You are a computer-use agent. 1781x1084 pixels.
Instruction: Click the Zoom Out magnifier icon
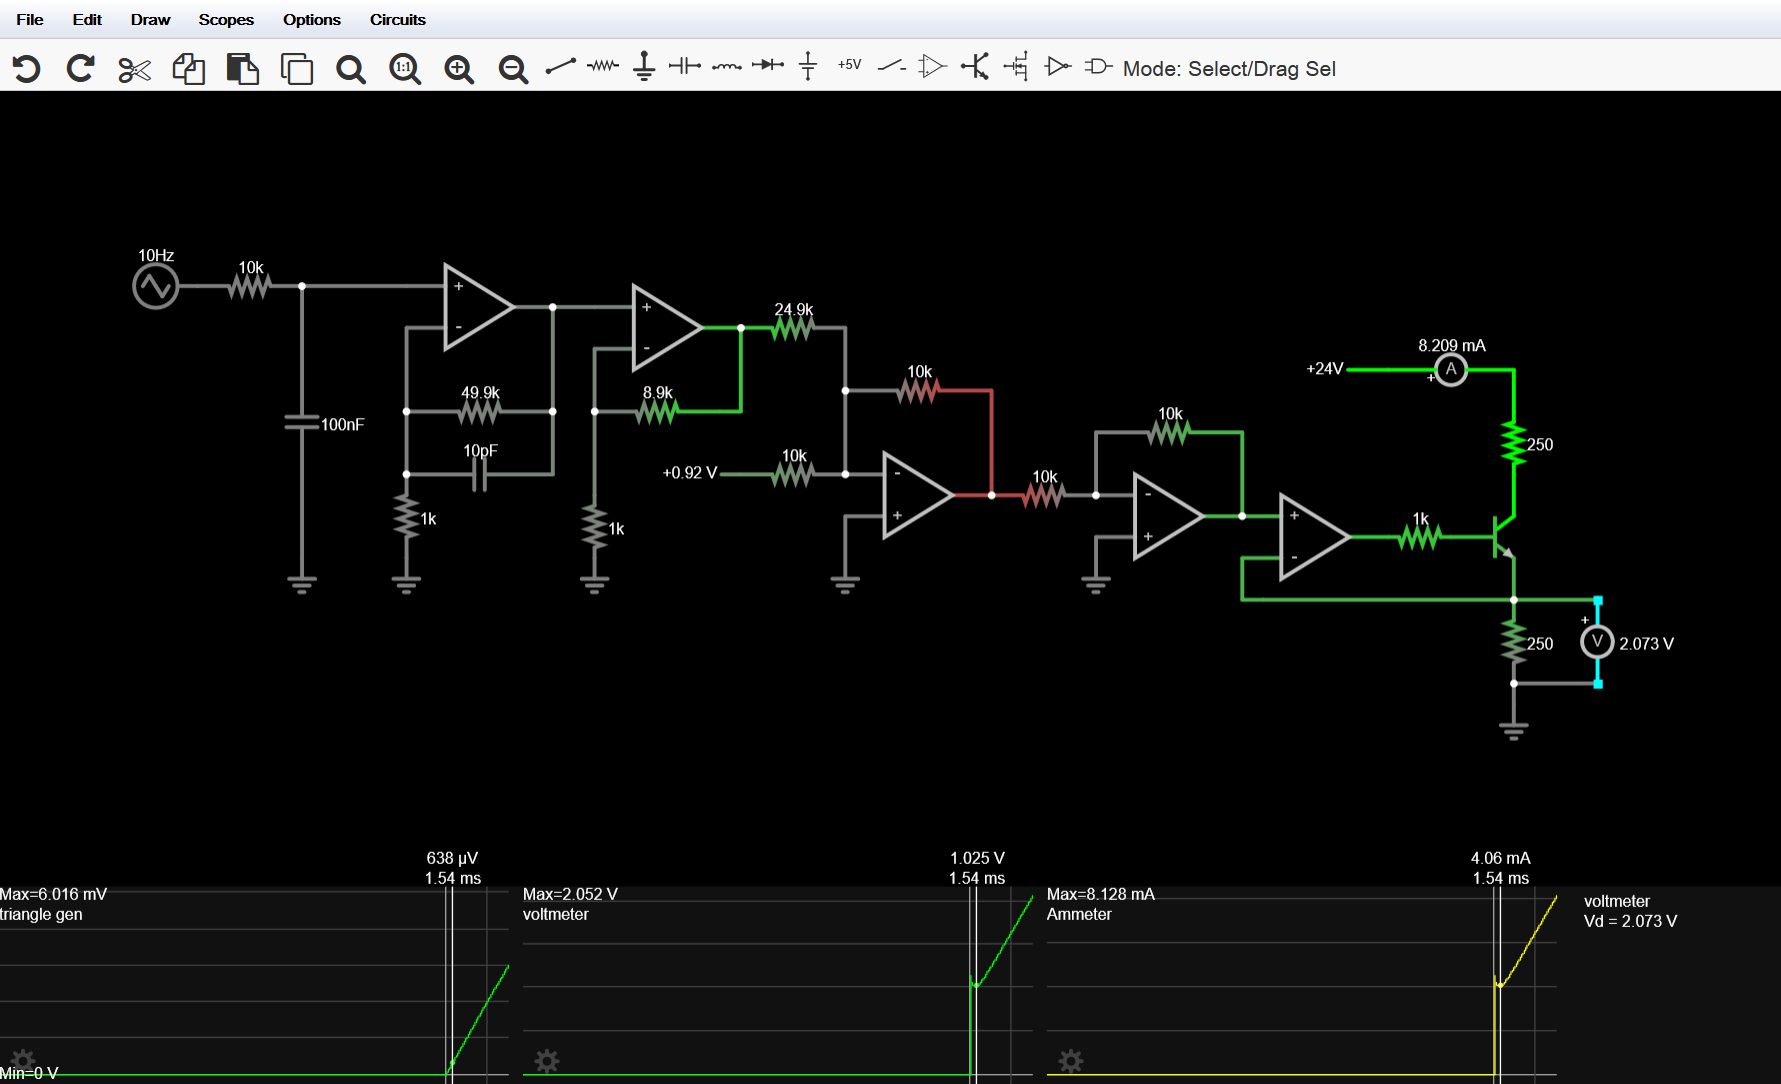[x=513, y=69]
